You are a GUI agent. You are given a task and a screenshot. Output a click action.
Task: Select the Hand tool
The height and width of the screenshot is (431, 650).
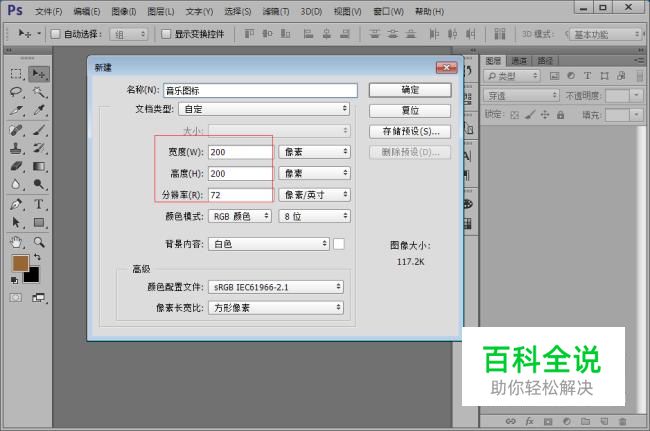[16, 242]
